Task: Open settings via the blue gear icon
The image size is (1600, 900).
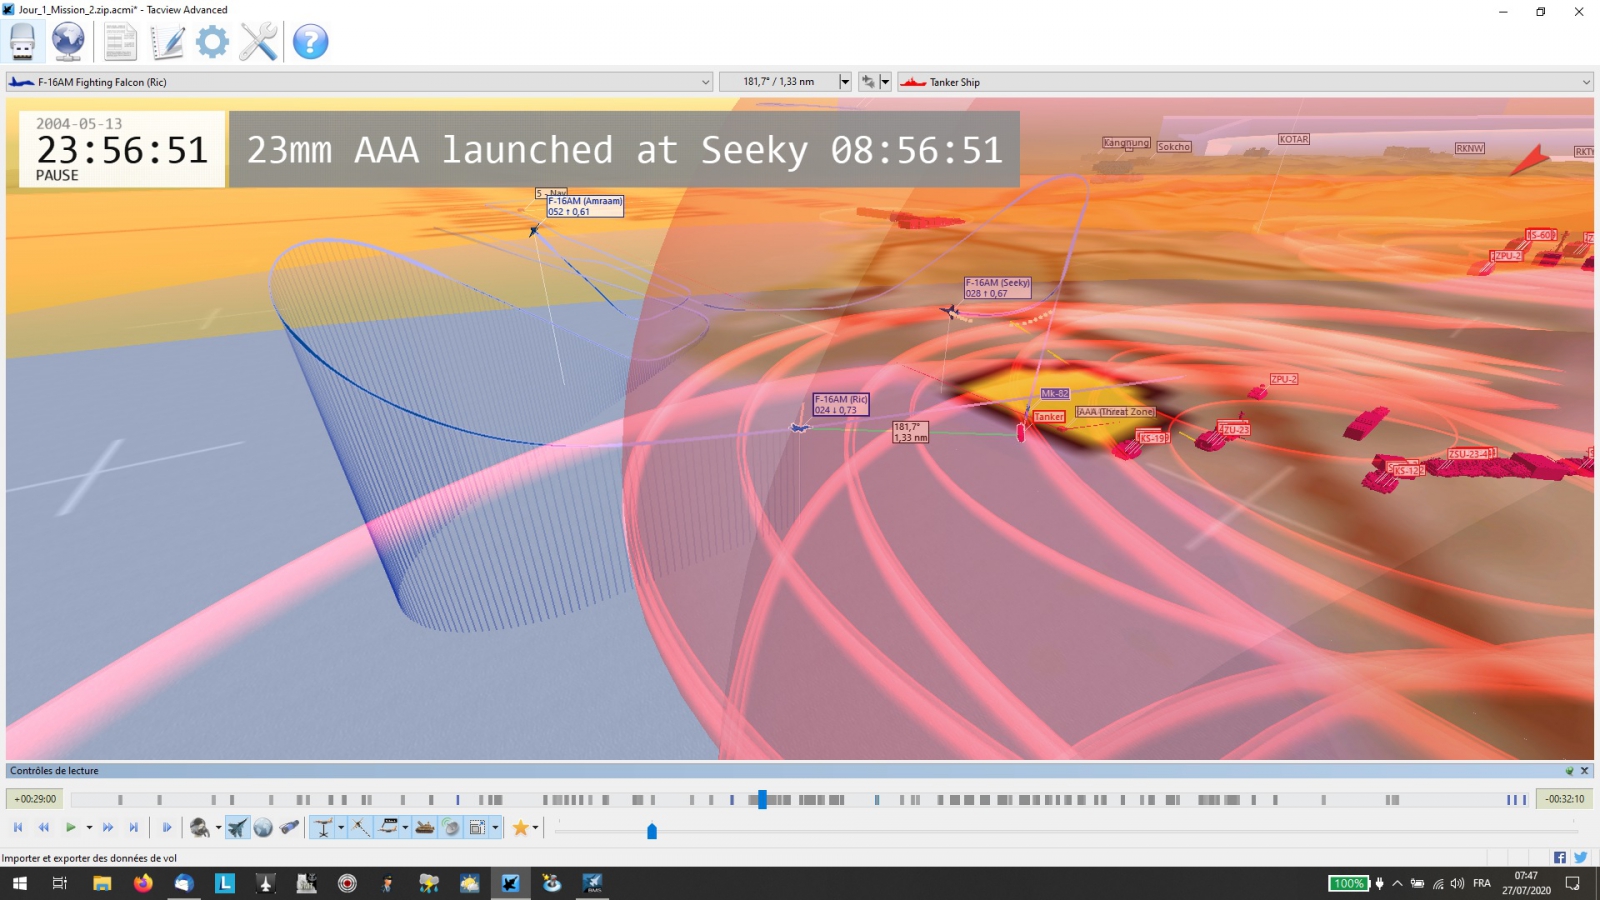Action: [x=212, y=42]
